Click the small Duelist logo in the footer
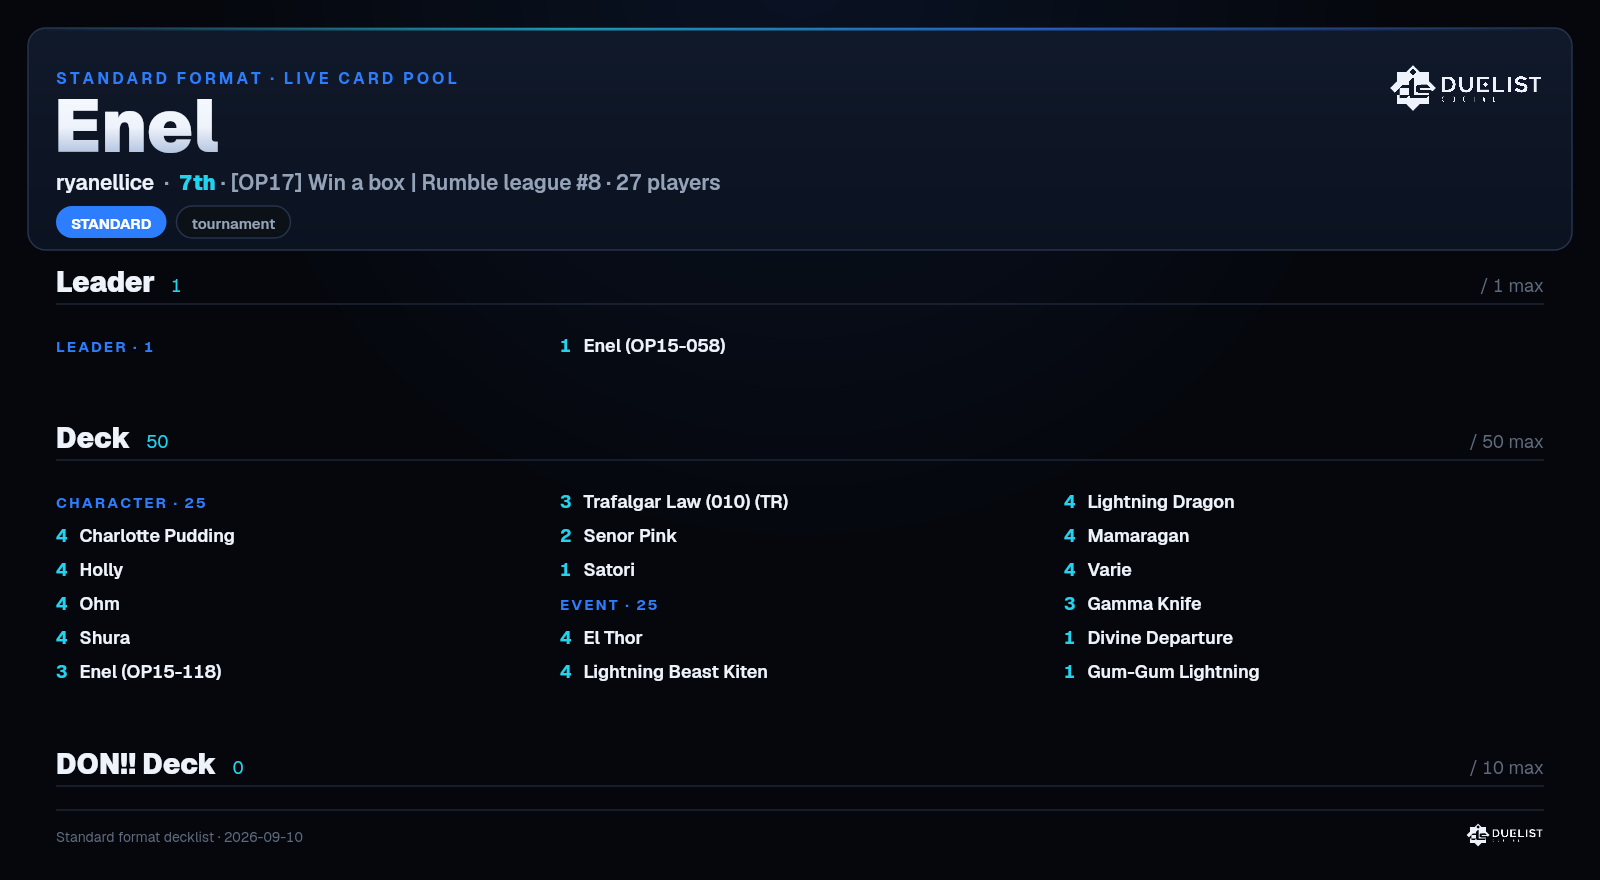This screenshot has height=880, width=1600. 1505,834
